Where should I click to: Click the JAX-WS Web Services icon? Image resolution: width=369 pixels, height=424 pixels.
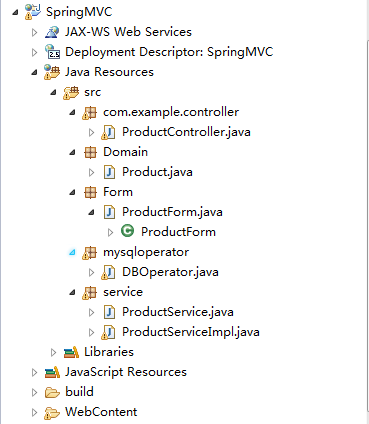pos(52,32)
